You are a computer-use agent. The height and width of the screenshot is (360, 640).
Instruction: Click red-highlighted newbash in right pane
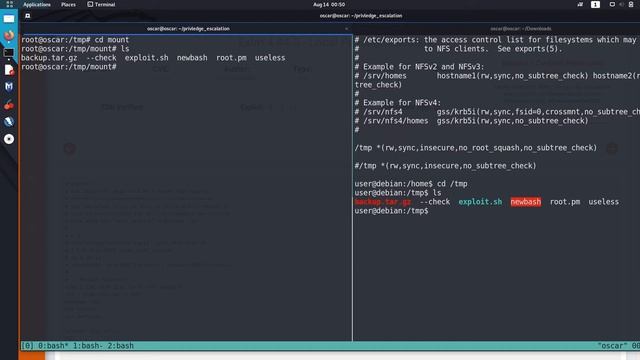[526, 202]
